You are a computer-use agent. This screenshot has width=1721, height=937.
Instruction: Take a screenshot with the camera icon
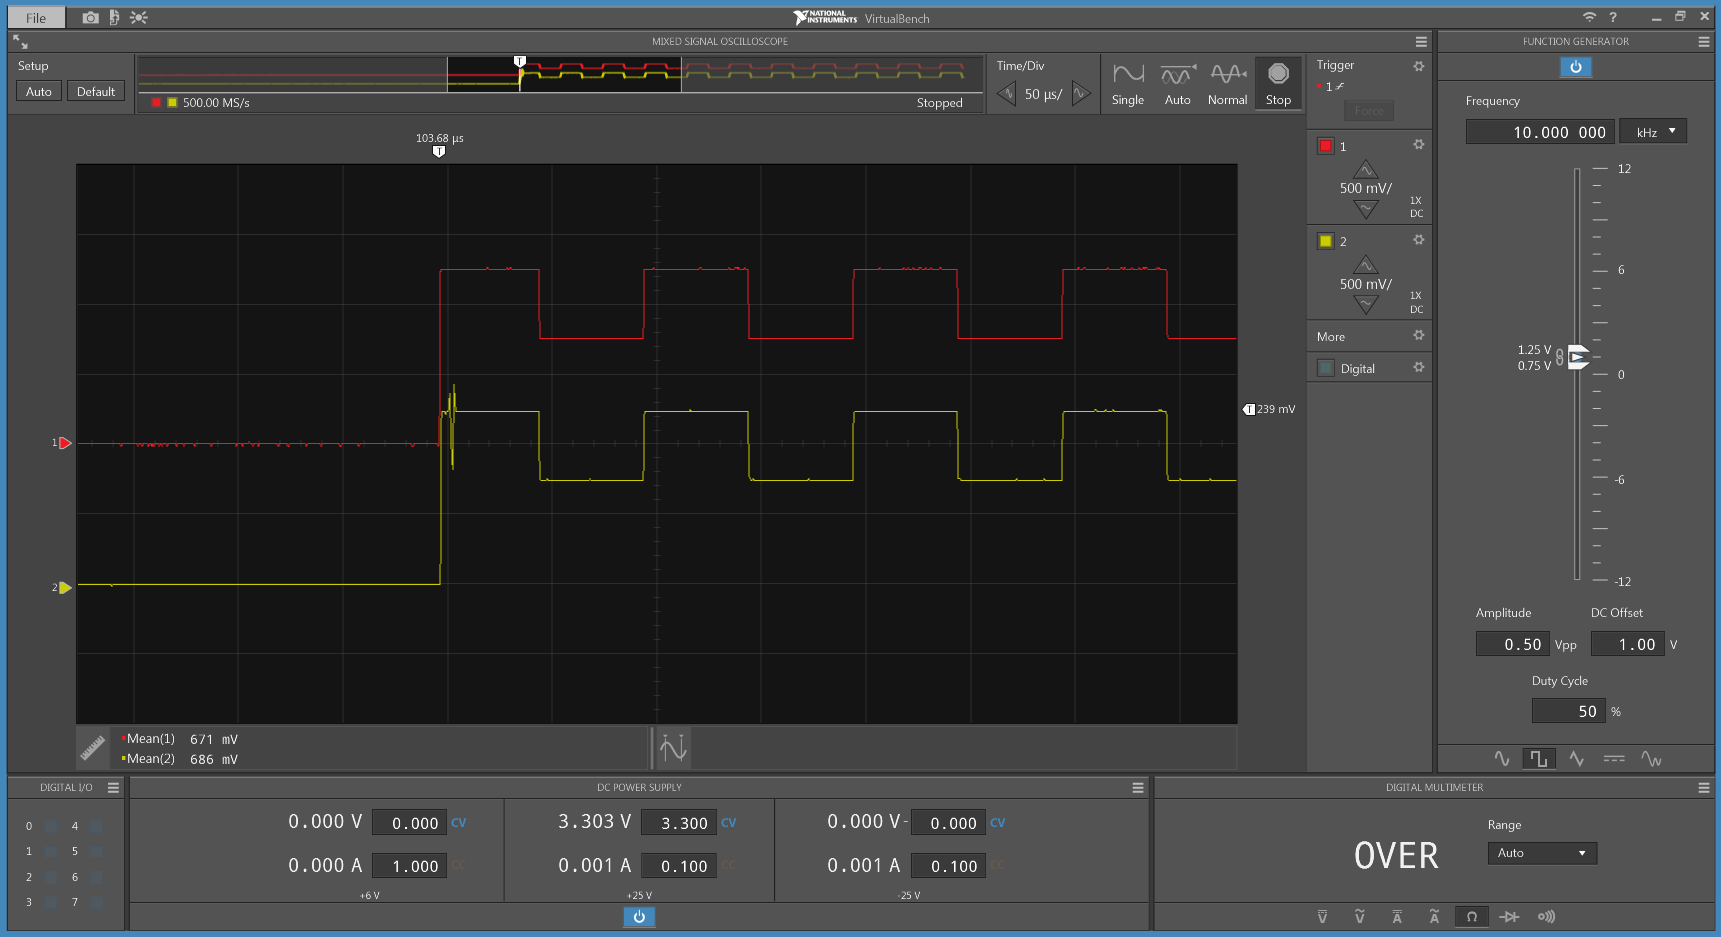pos(90,18)
